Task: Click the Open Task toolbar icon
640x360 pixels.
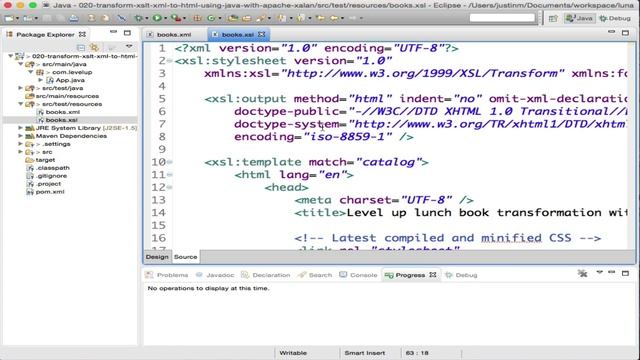Action: point(247,18)
